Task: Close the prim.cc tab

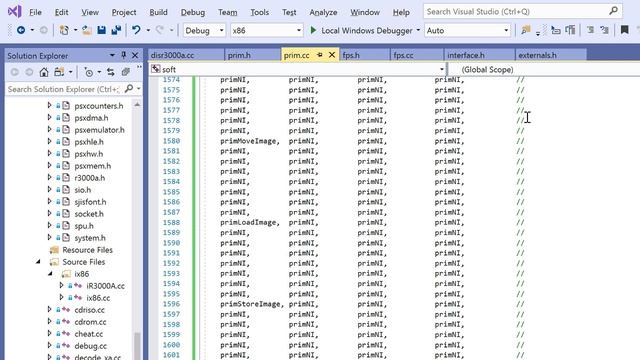Action: (x=332, y=55)
